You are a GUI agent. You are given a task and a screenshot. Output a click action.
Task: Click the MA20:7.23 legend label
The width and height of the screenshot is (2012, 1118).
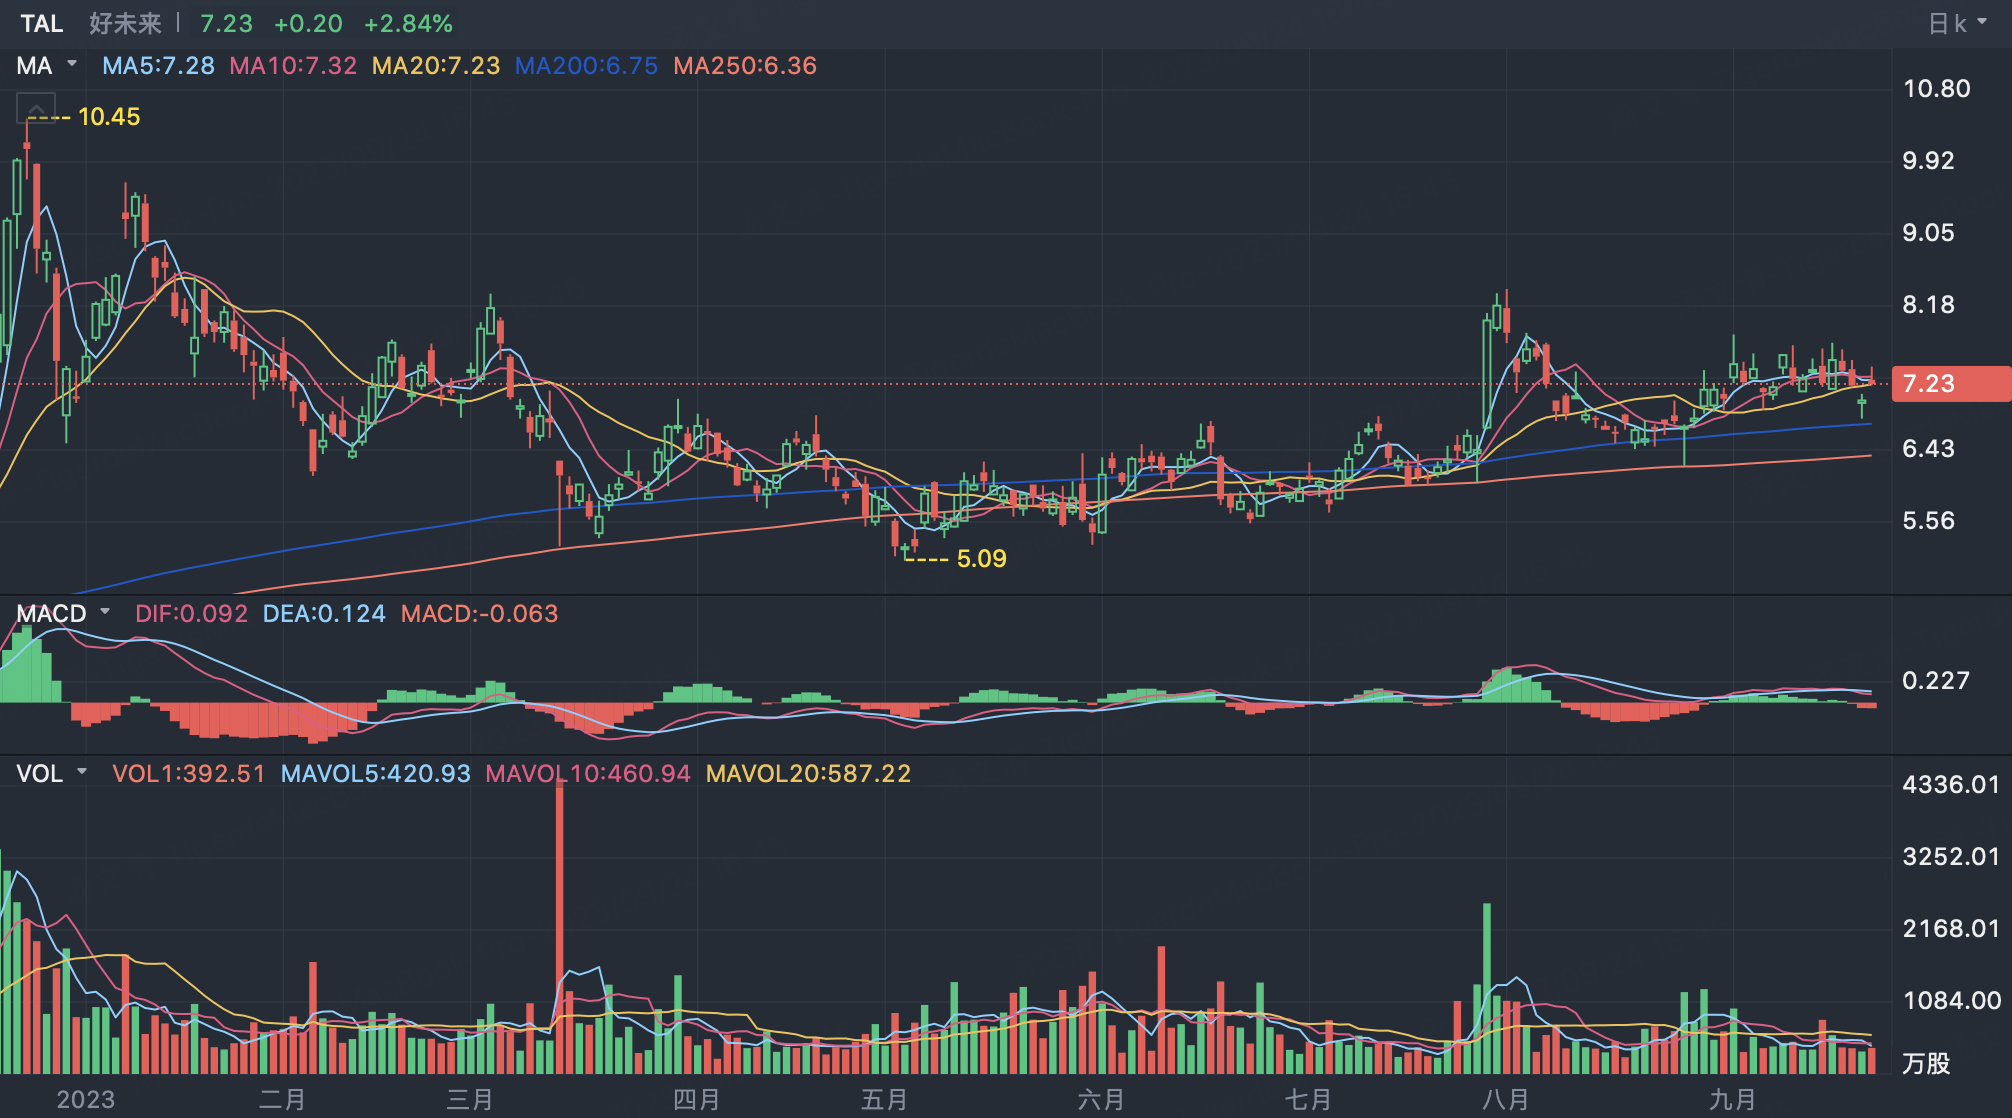pyautogui.click(x=436, y=66)
